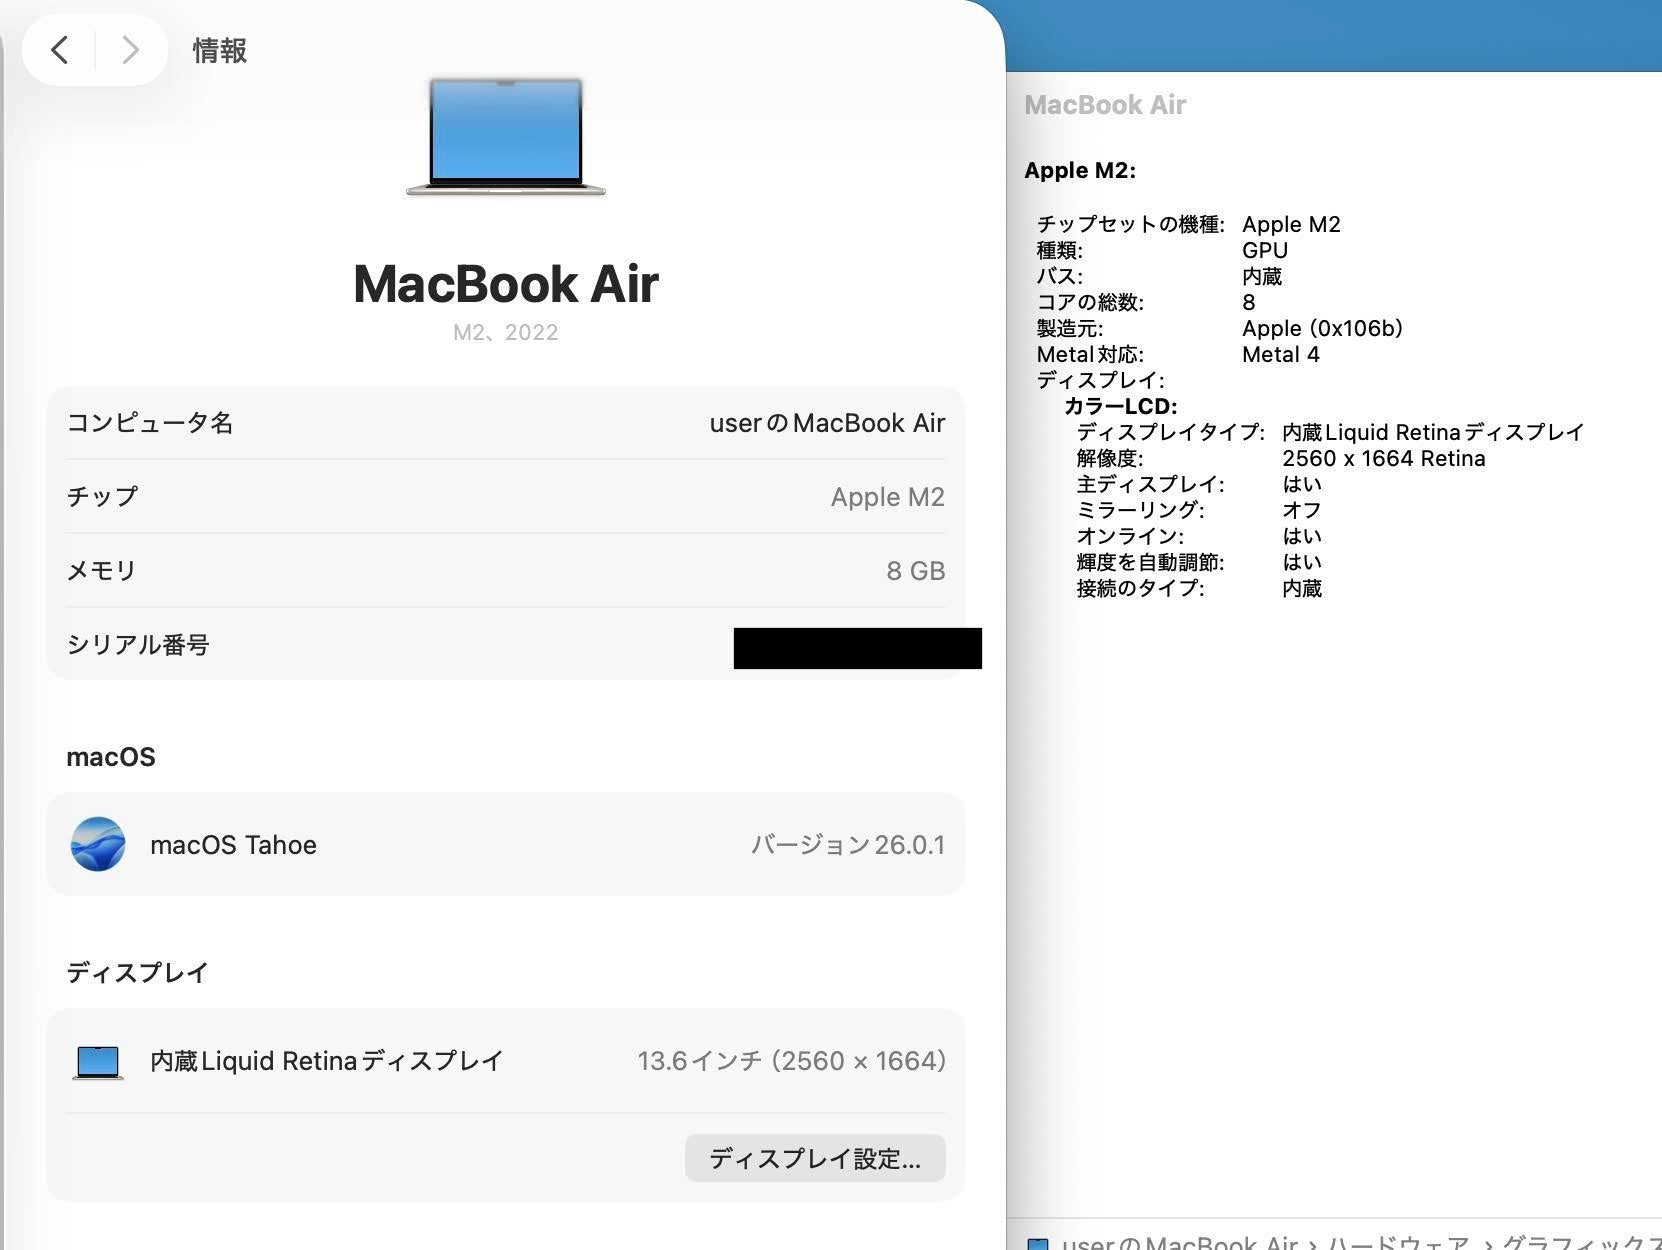The image size is (1662, 1250).
Task: Click the 13.6インチ (2560 × 1664) text
Action: click(791, 1061)
